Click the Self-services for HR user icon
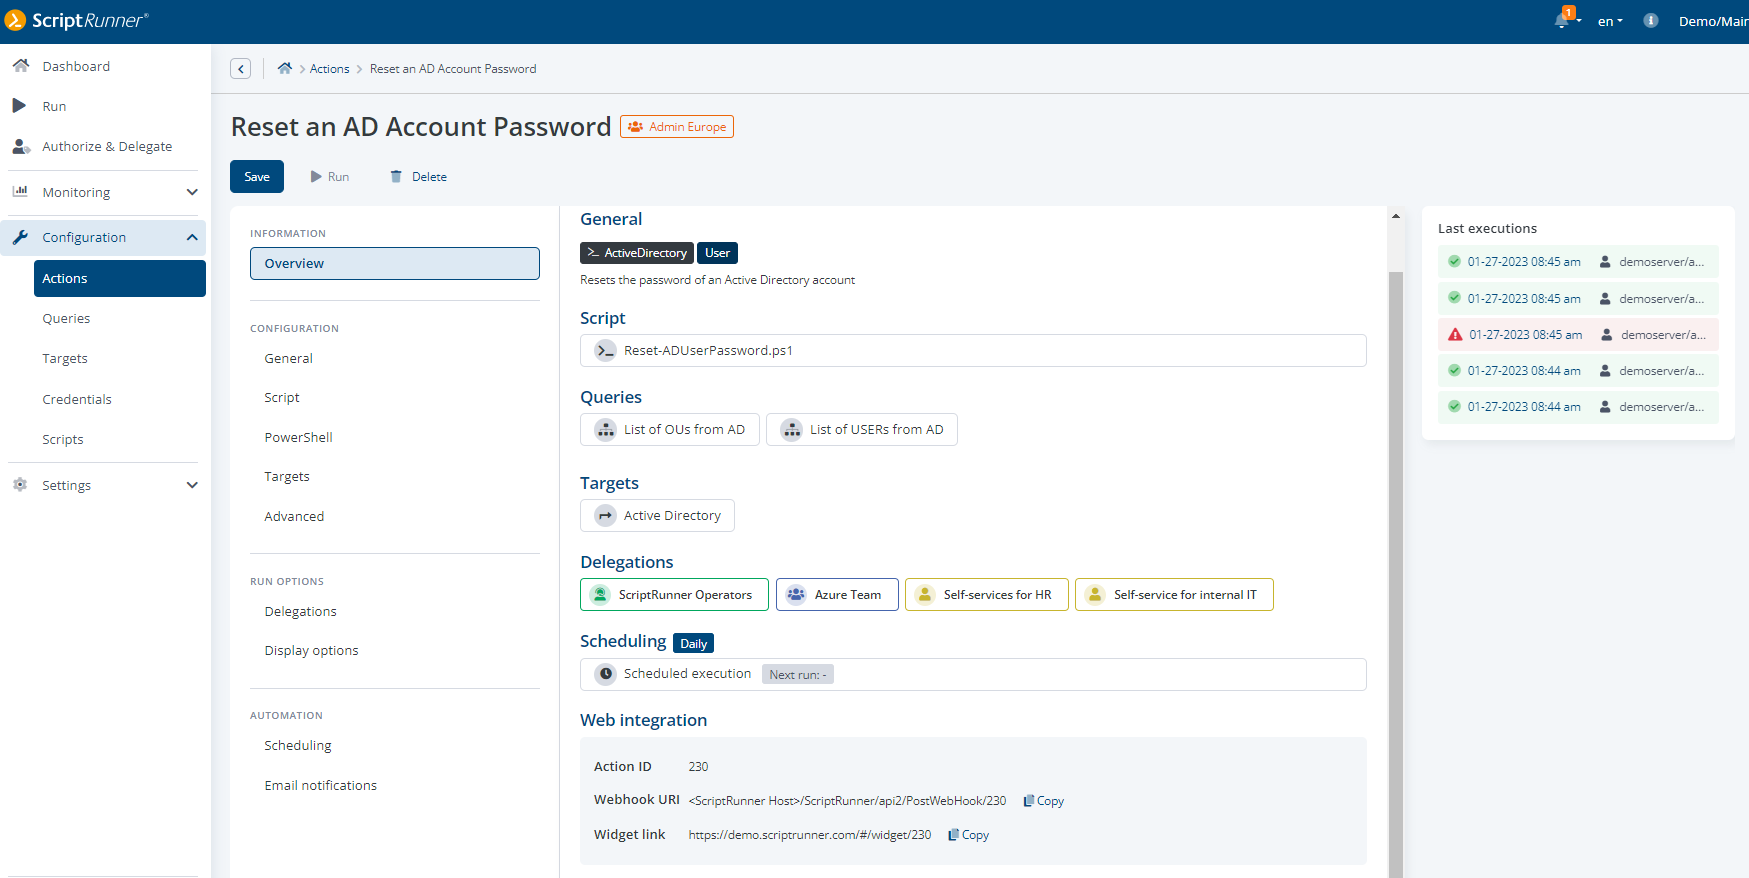Image resolution: width=1749 pixels, height=878 pixels. [x=925, y=595]
